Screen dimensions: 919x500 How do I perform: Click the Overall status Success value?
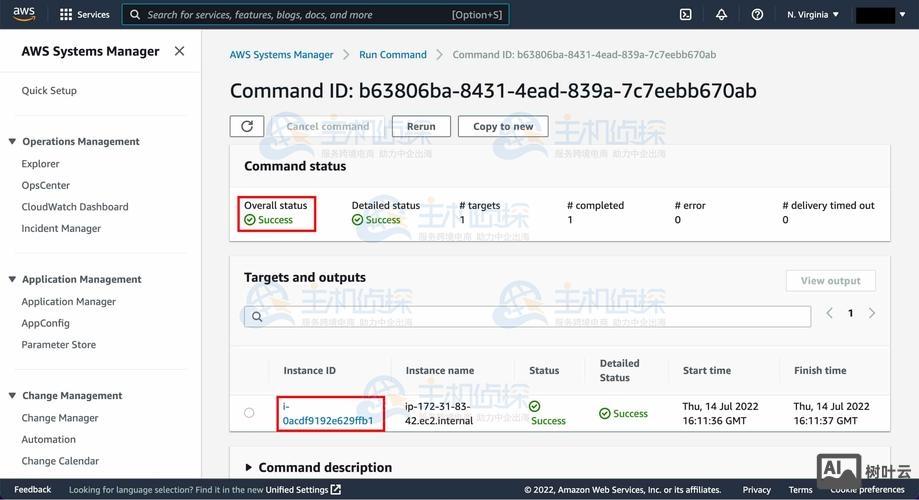click(268, 220)
